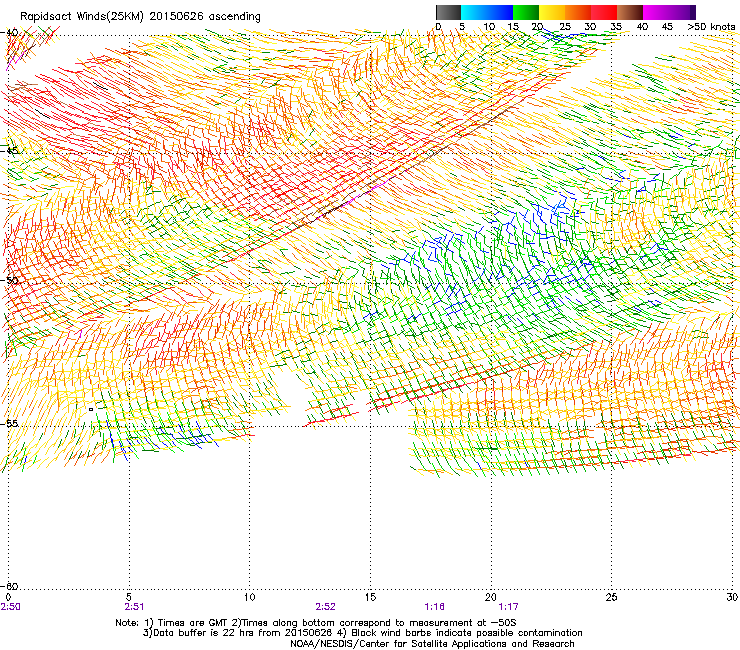This screenshot has height=650, width=740.
Task: Click the '>50 knots' legend label
Action: pos(711,27)
